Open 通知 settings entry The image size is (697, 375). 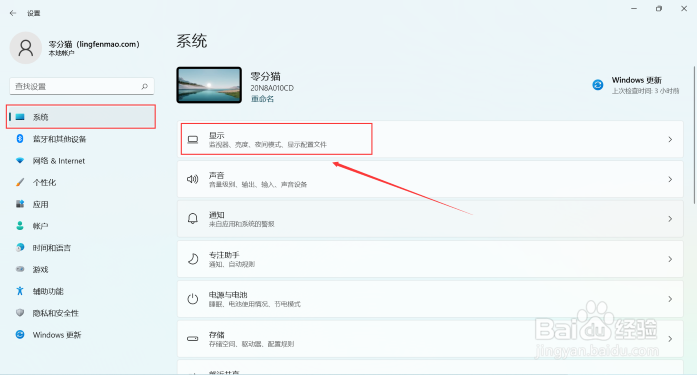(x=430, y=219)
